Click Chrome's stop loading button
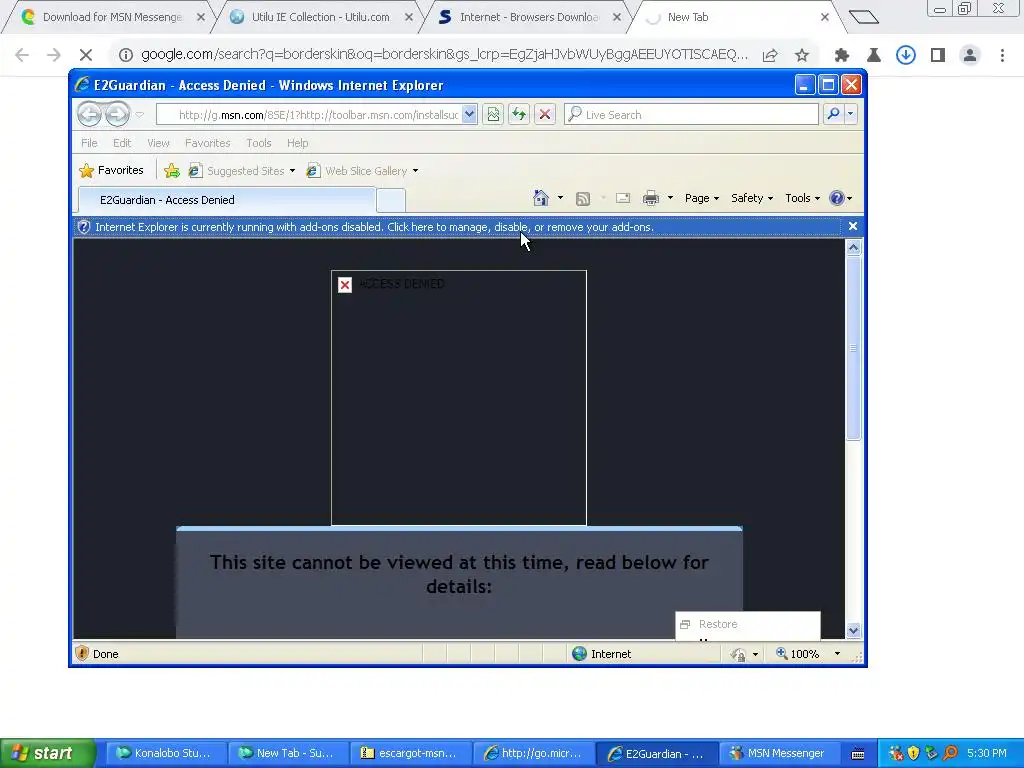This screenshot has height=768, width=1024. 86,55
